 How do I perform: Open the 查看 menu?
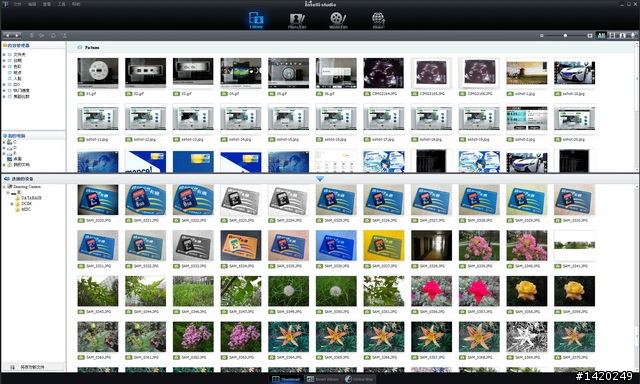[47, 4]
